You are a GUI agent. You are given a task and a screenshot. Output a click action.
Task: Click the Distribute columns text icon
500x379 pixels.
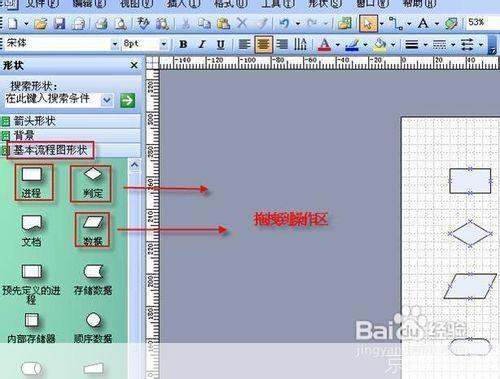[300, 44]
